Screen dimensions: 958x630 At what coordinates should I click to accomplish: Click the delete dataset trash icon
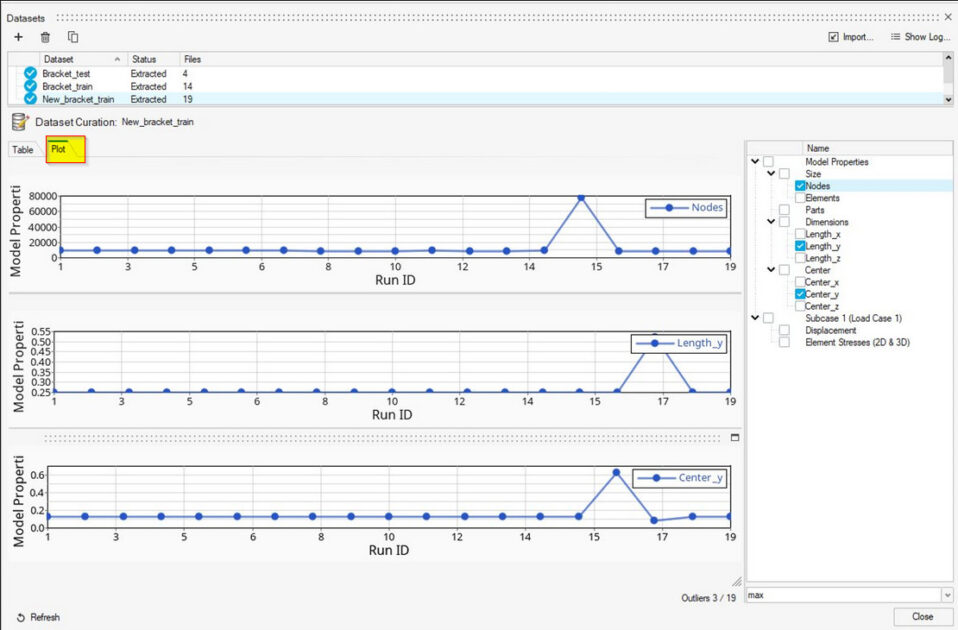pyautogui.click(x=45, y=37)
